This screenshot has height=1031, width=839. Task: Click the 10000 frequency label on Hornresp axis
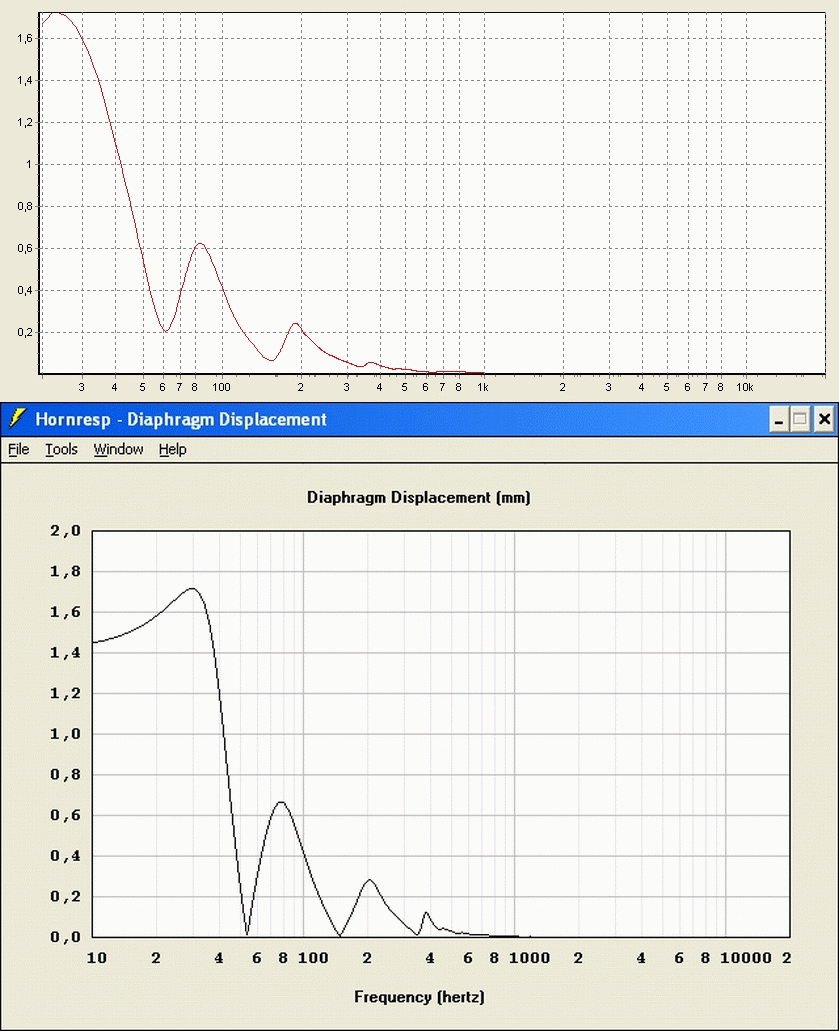click(746, 958)
